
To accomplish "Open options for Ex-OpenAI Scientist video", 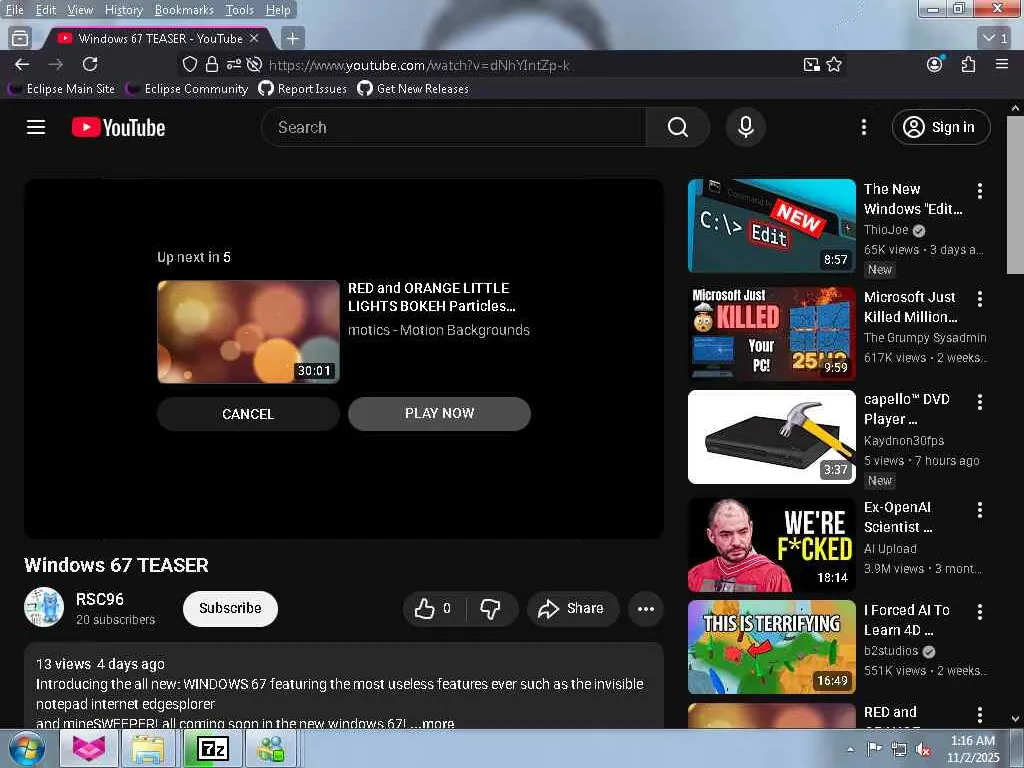I will 980,510.
